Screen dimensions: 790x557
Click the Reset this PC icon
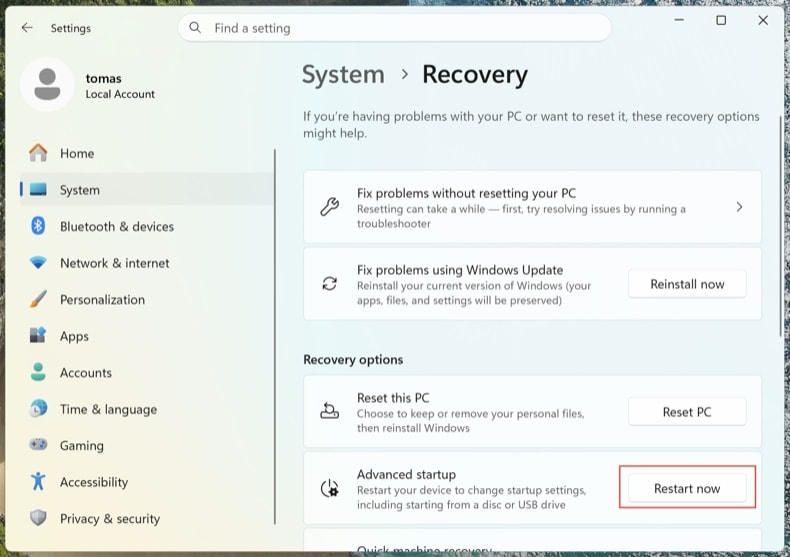pos(330,411)
